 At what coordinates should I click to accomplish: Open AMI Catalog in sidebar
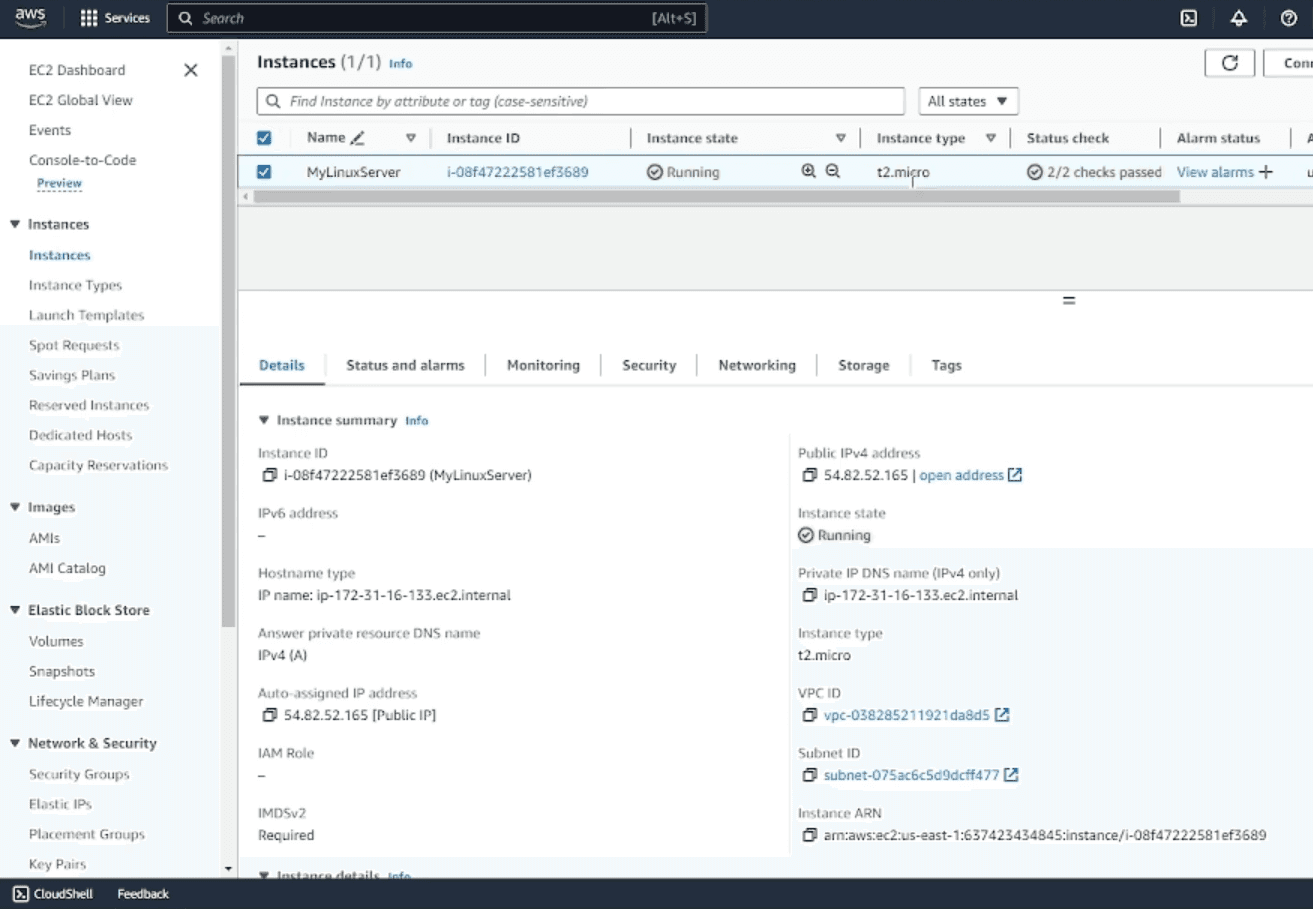pyautogui.click(x=67, y=568)
